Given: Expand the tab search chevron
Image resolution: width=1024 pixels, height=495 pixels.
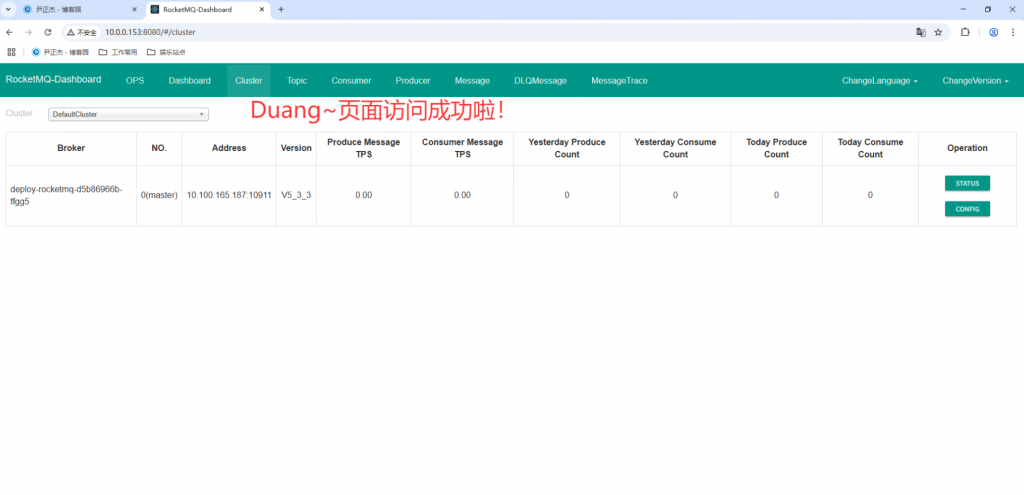Looking at the screenshot, I should pos(8,9).
